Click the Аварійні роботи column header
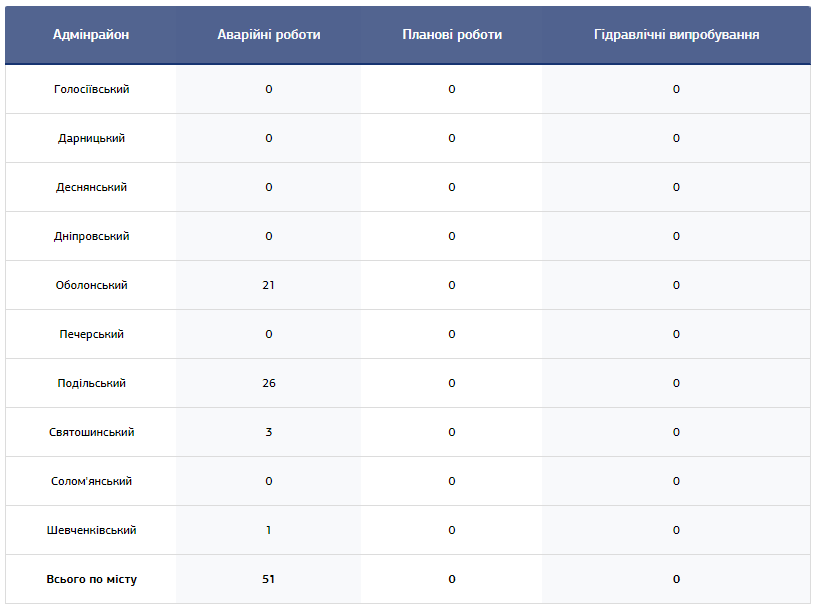818x612 pixels. click(x=268, y=35)
